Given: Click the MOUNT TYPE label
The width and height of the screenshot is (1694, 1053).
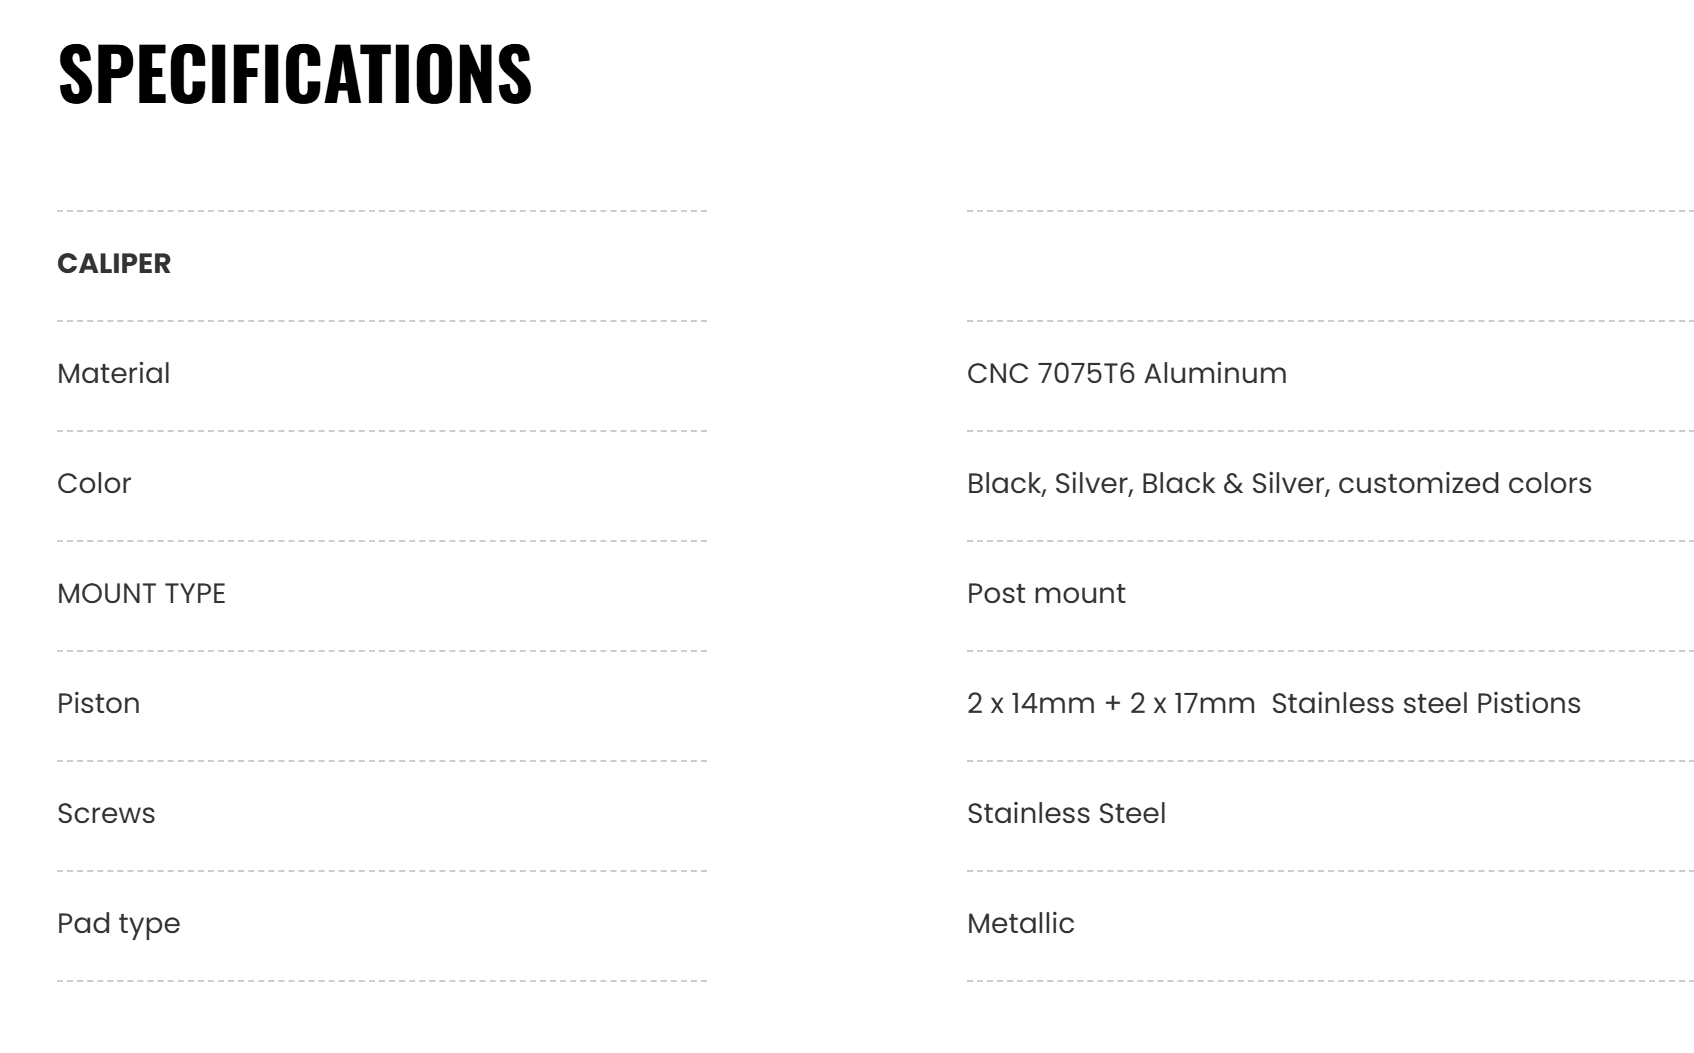Looking at the screenshot, I should 141,594.
